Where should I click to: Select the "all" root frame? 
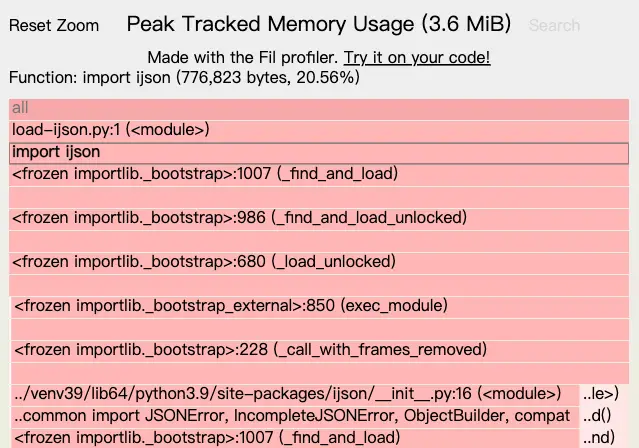tap(319, 109)
